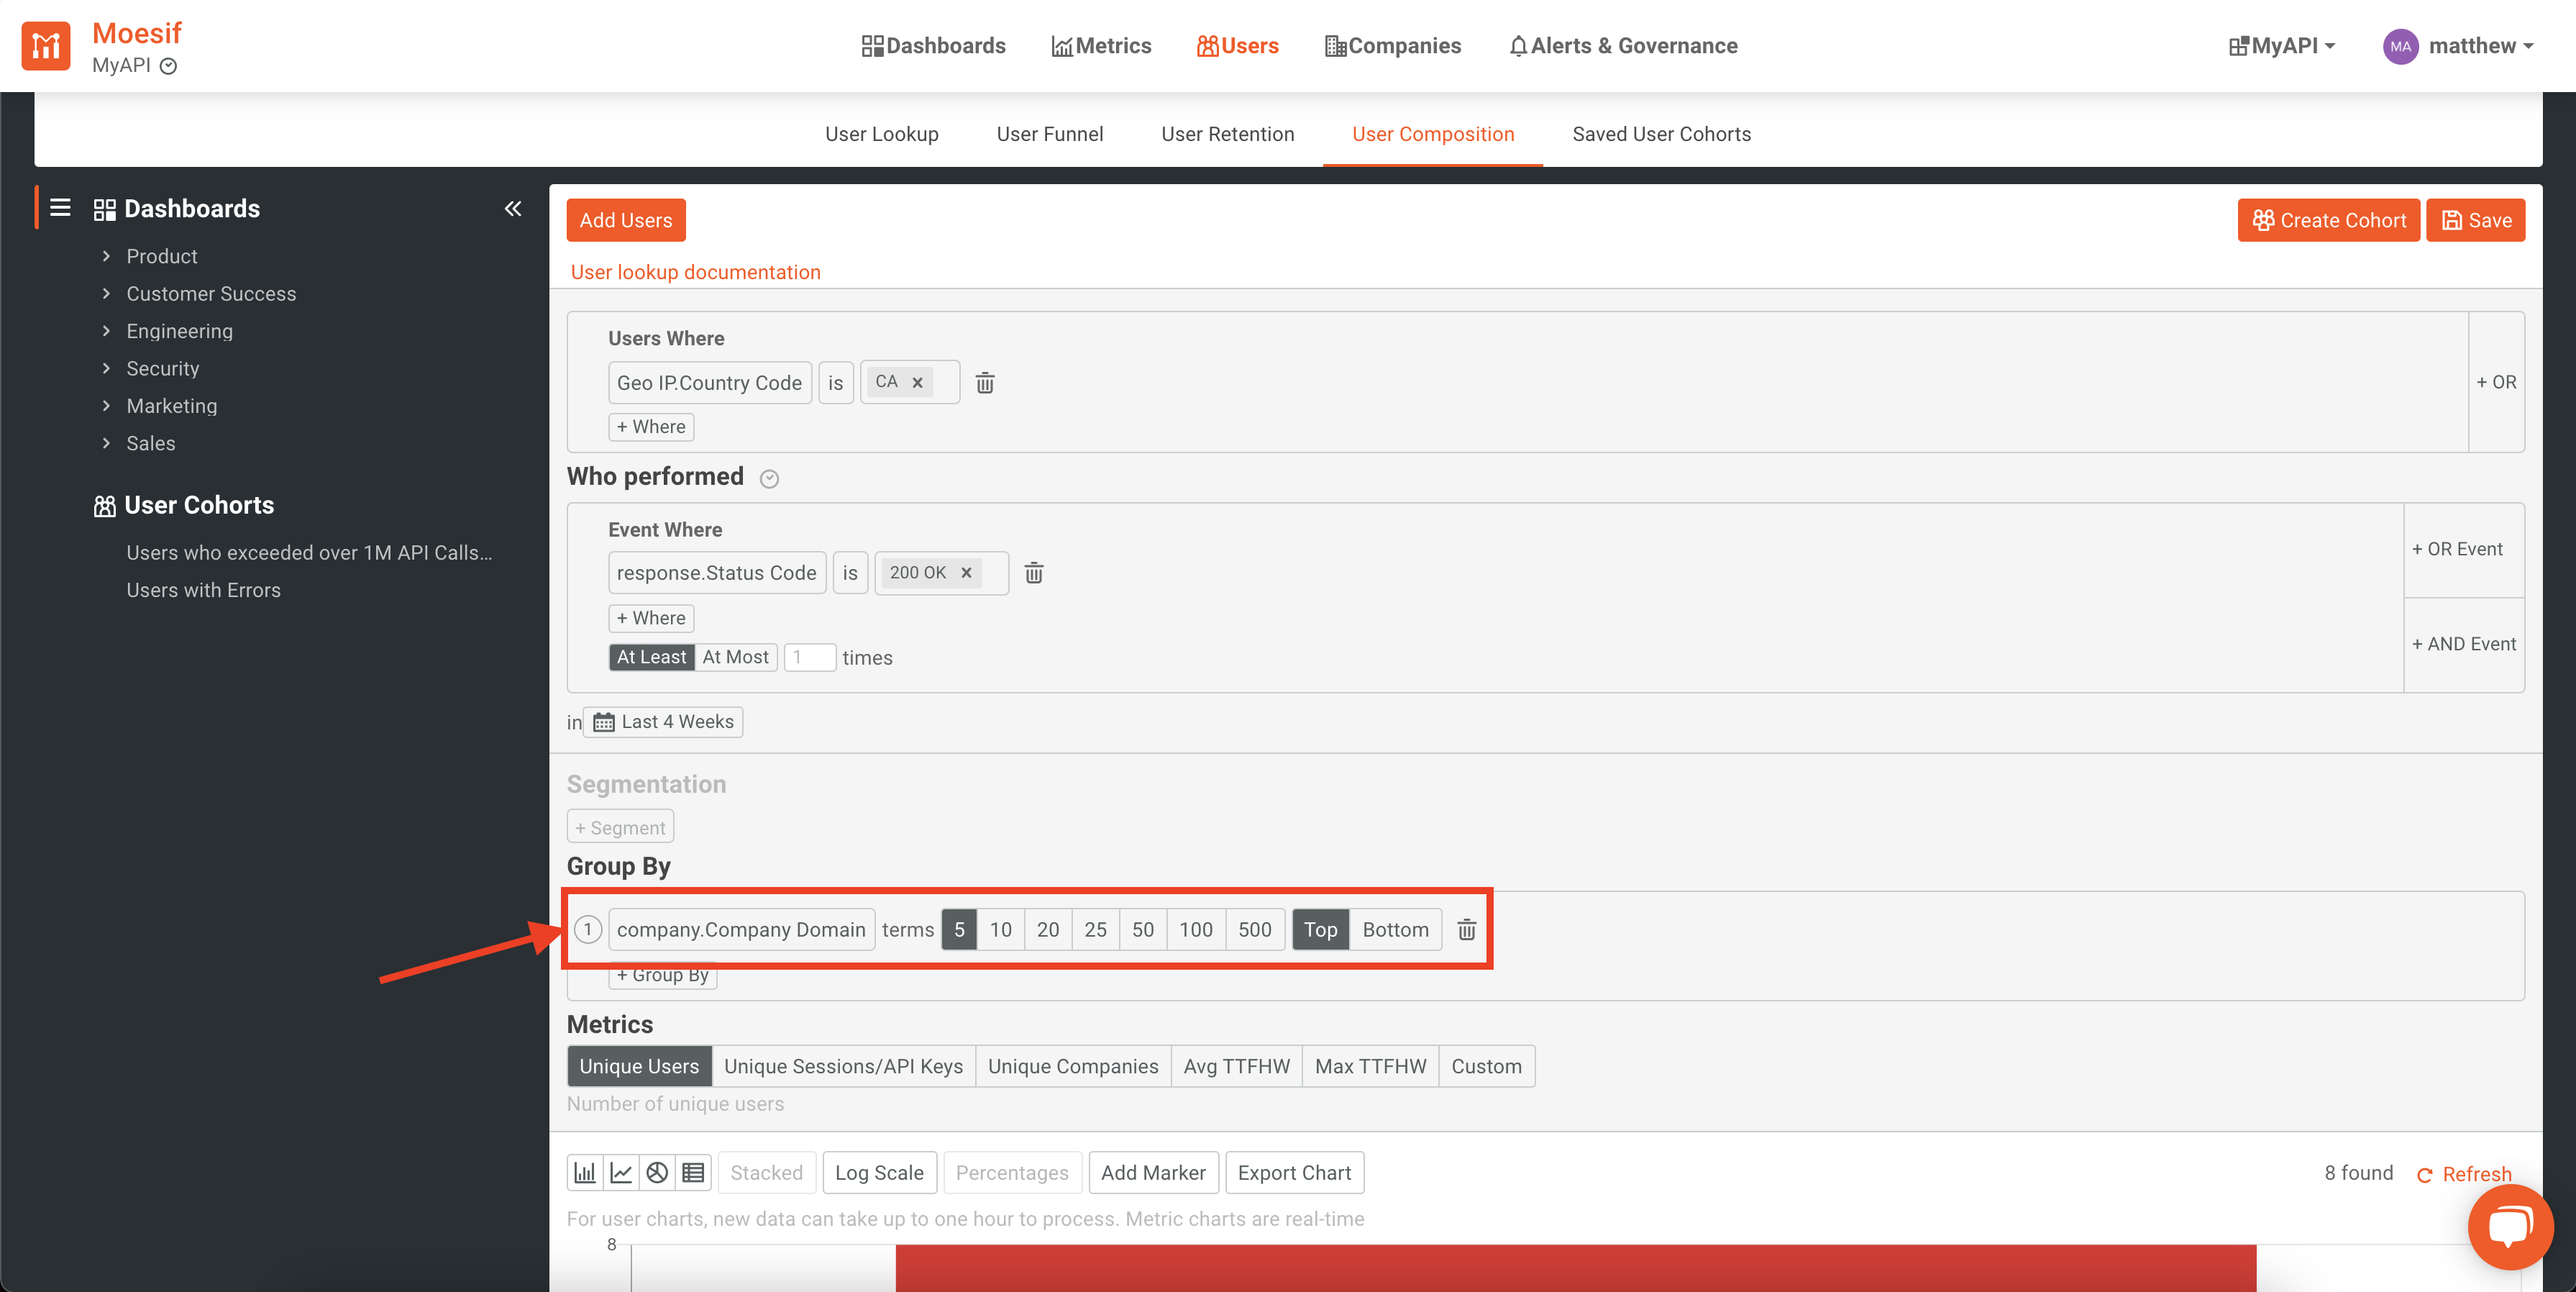Open the hamburger menu icon in sidebar
This screenshot has height=1292, width=2576.
click(x=60, y=208)
